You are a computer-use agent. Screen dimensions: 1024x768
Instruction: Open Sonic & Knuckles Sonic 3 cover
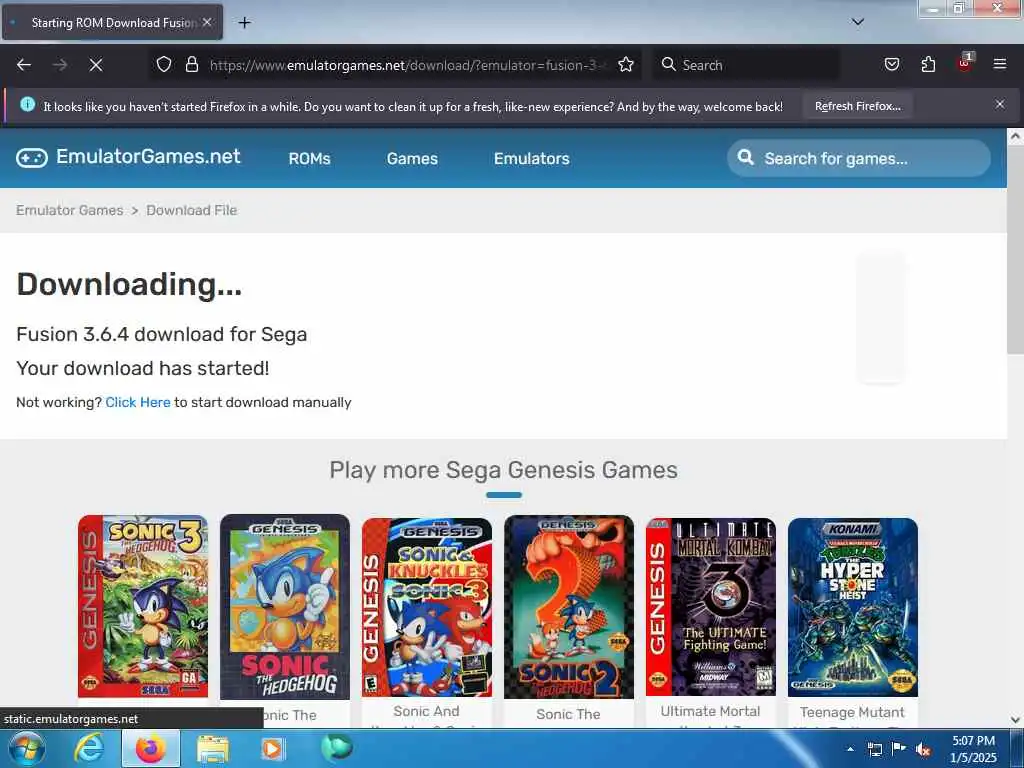click(427, 607)
